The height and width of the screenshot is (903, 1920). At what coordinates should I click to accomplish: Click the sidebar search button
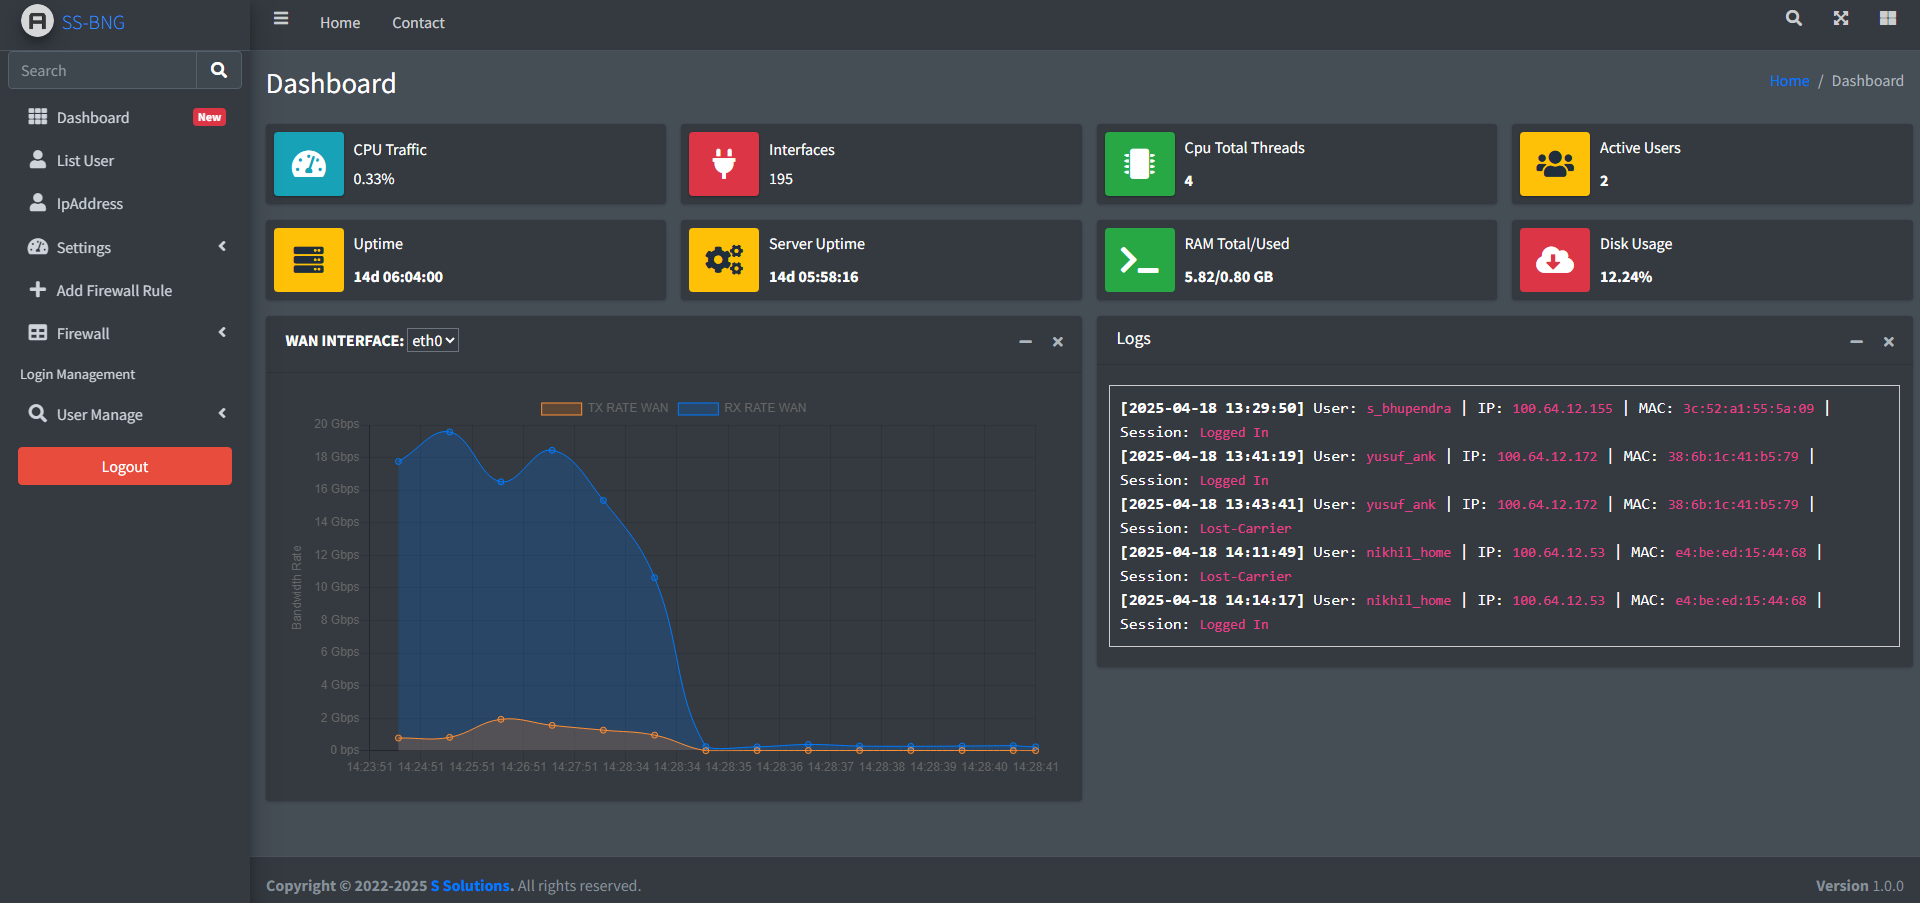point(219,70)
